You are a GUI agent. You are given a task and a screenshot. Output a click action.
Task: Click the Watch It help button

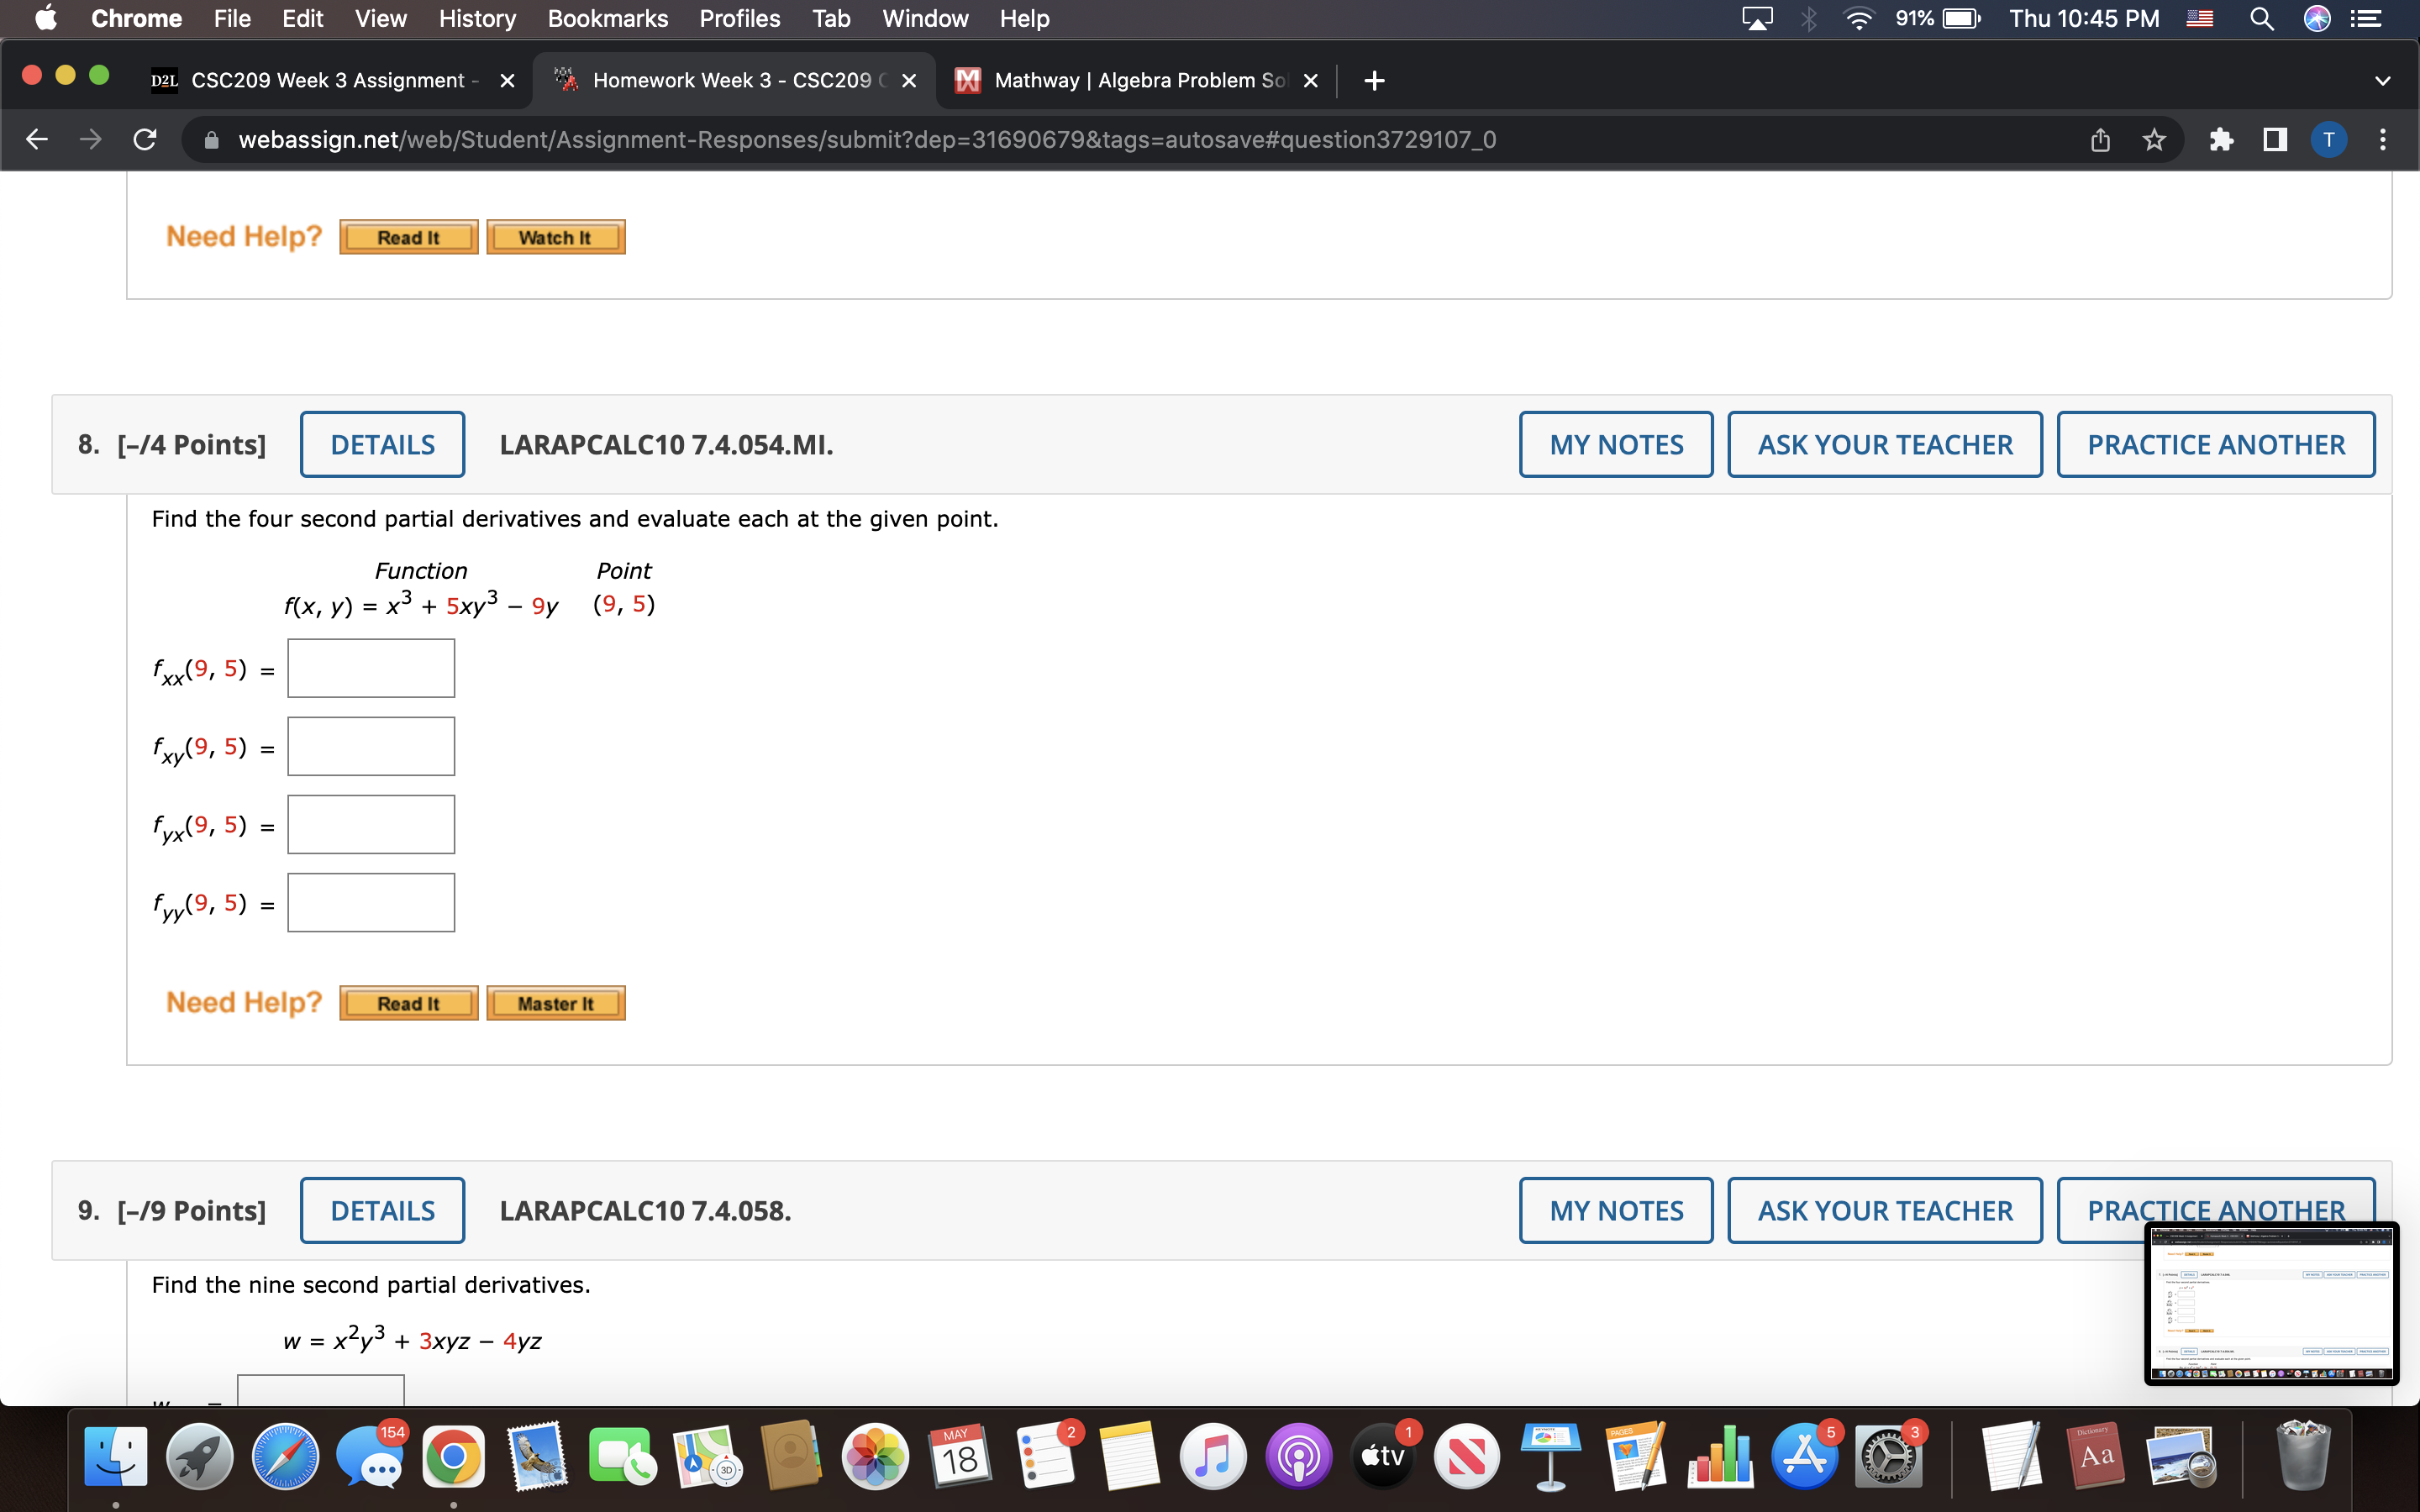click(x=555, y=237)
